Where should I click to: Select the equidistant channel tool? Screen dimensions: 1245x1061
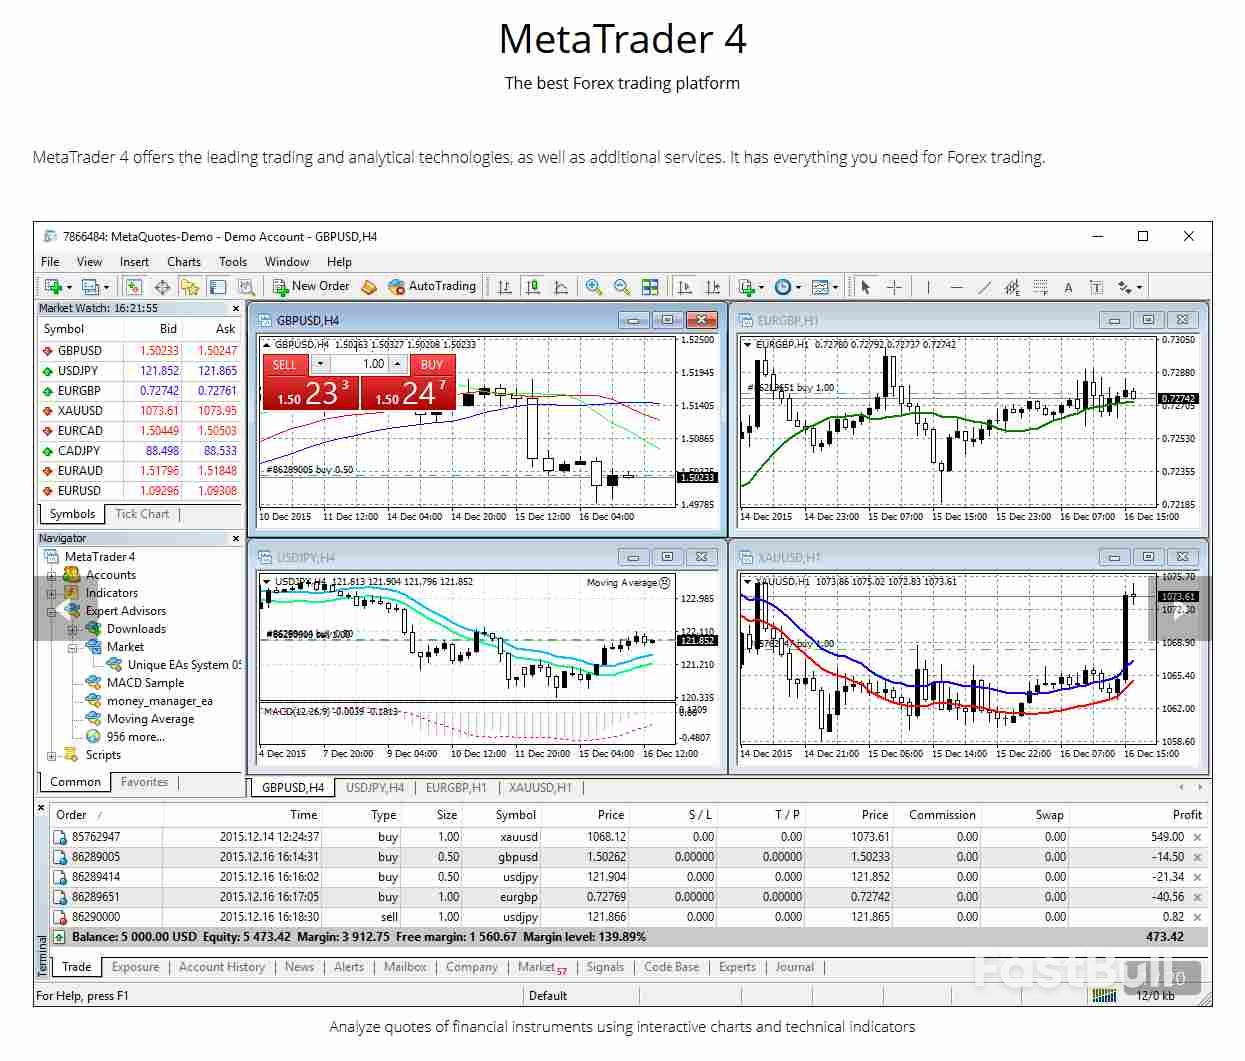pyautogui.click(x=1012, y=287)
